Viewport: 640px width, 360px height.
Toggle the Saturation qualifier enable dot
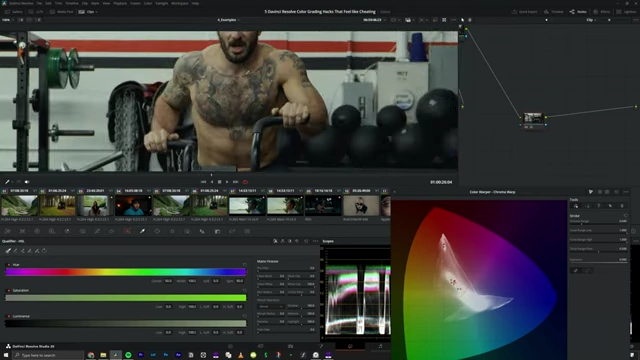[x=9, y=291]
